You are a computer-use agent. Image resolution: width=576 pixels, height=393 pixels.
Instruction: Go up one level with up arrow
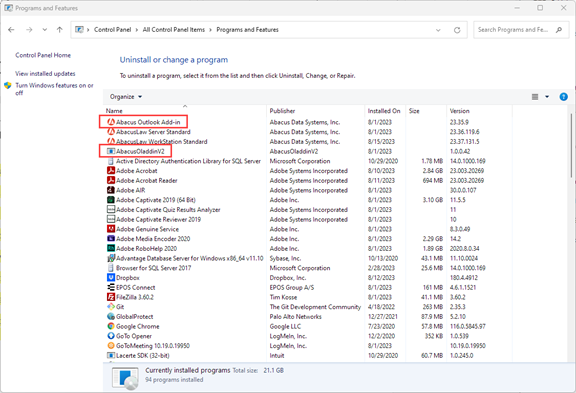60,30
